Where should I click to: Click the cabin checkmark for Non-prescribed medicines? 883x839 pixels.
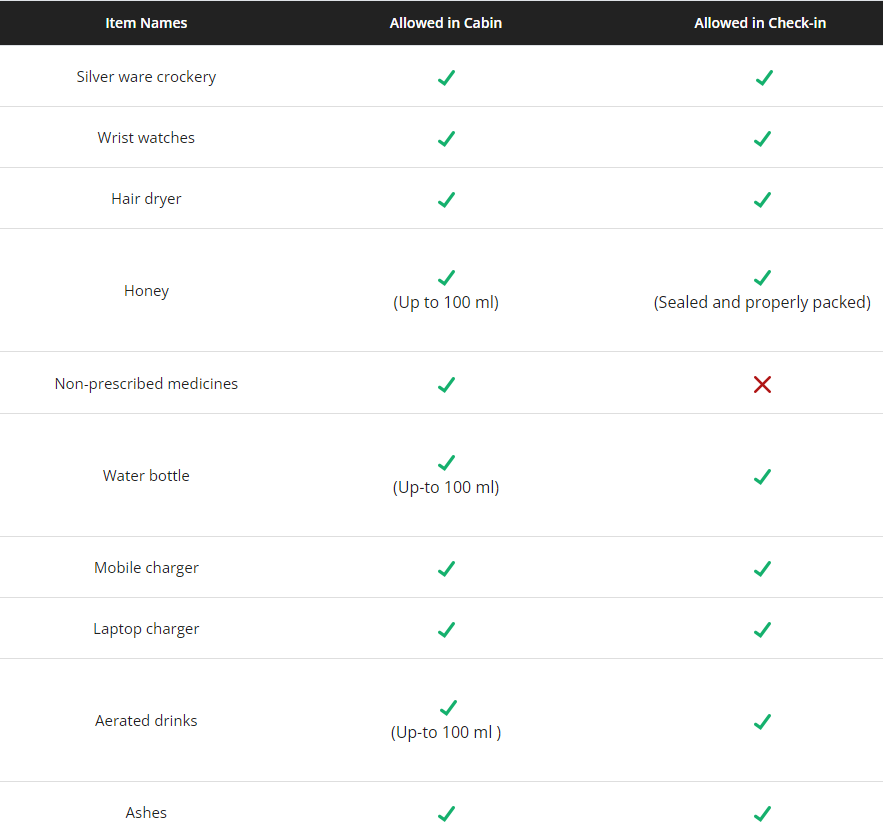(x=446, y=385)
